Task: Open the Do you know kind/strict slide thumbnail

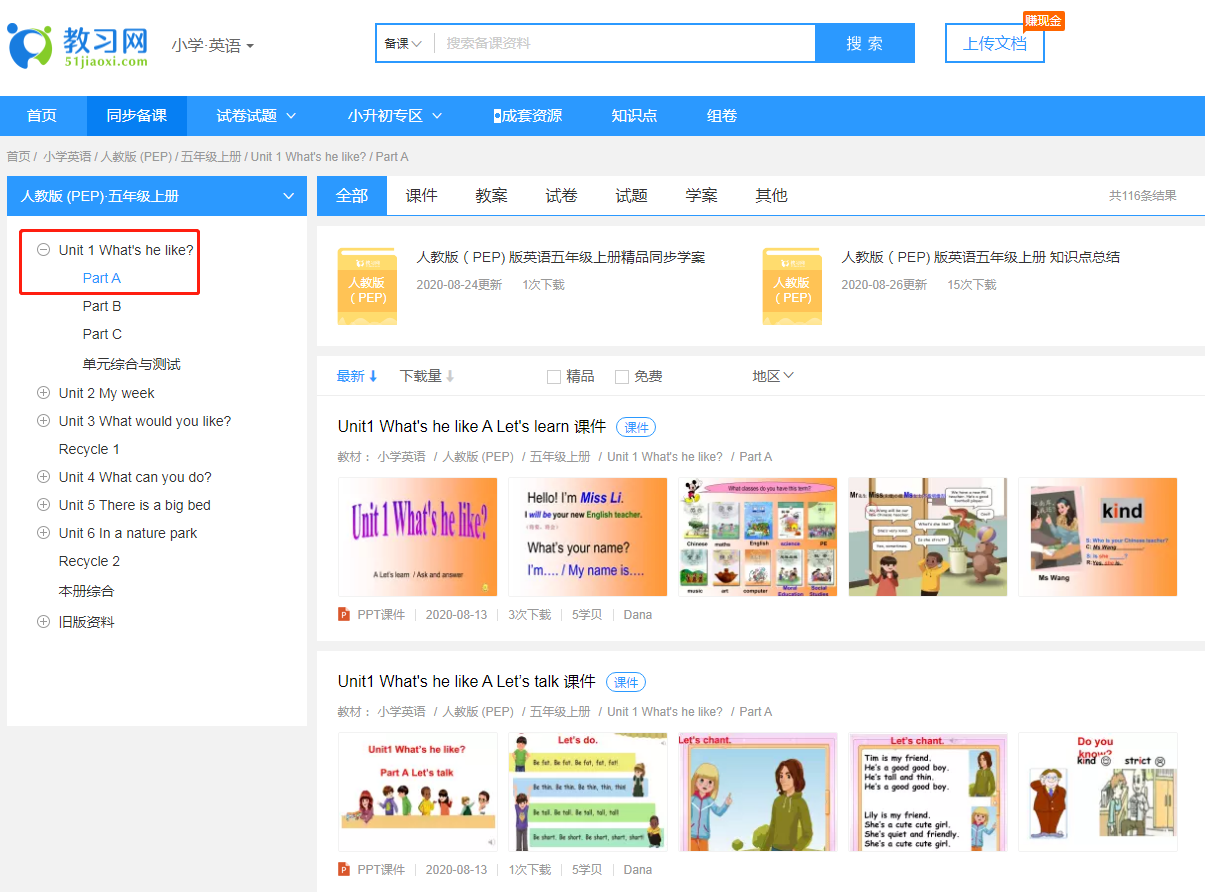Action: point(1098,792)
